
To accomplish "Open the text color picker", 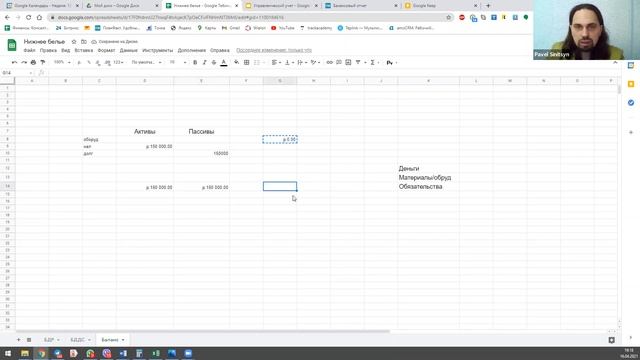I will click(x=224, y=62).
